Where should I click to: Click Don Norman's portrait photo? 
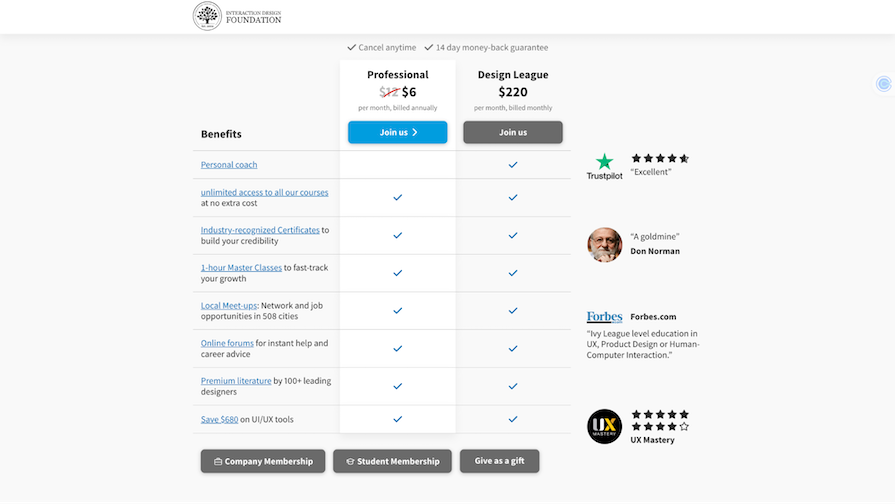click(x=604, y=245)
